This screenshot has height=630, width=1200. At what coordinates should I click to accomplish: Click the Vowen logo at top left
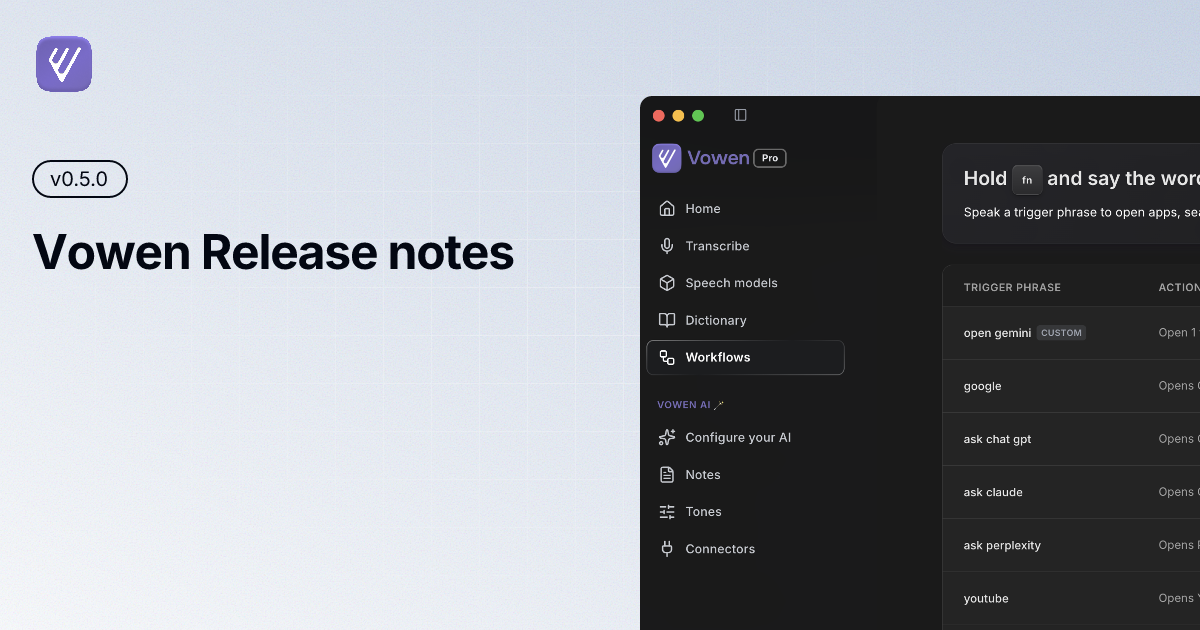[x=64, y=64]
